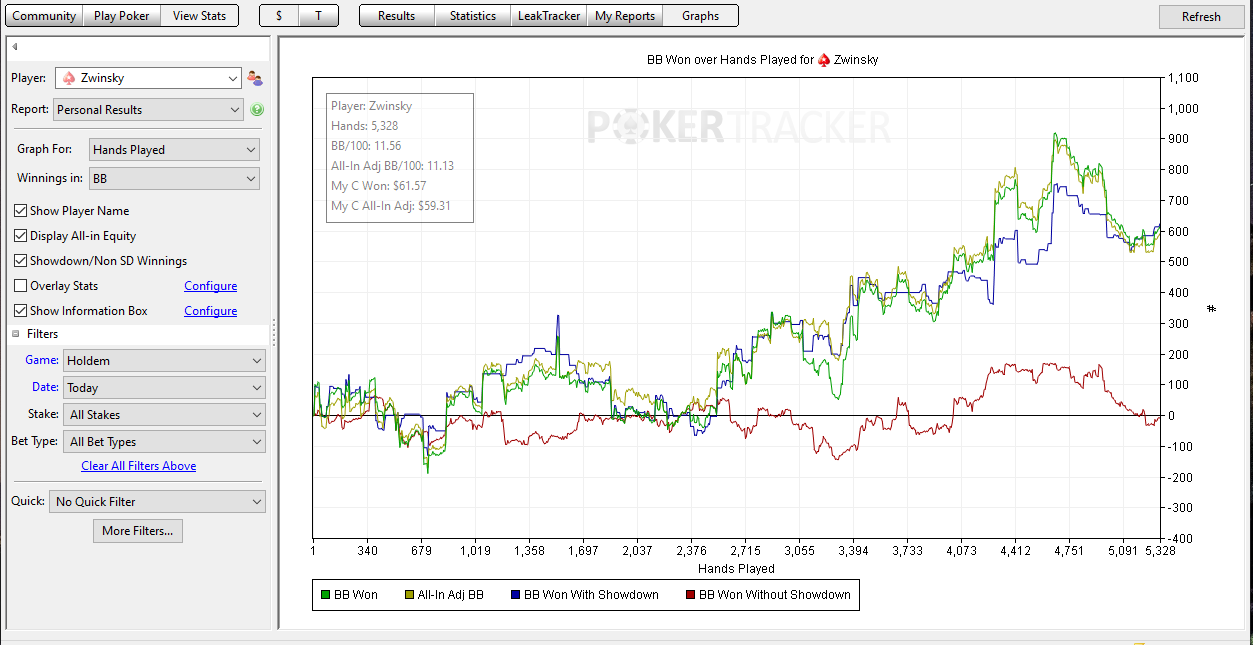Click the sidebar splitter grip dots
1253x645 pixels.
274,333
